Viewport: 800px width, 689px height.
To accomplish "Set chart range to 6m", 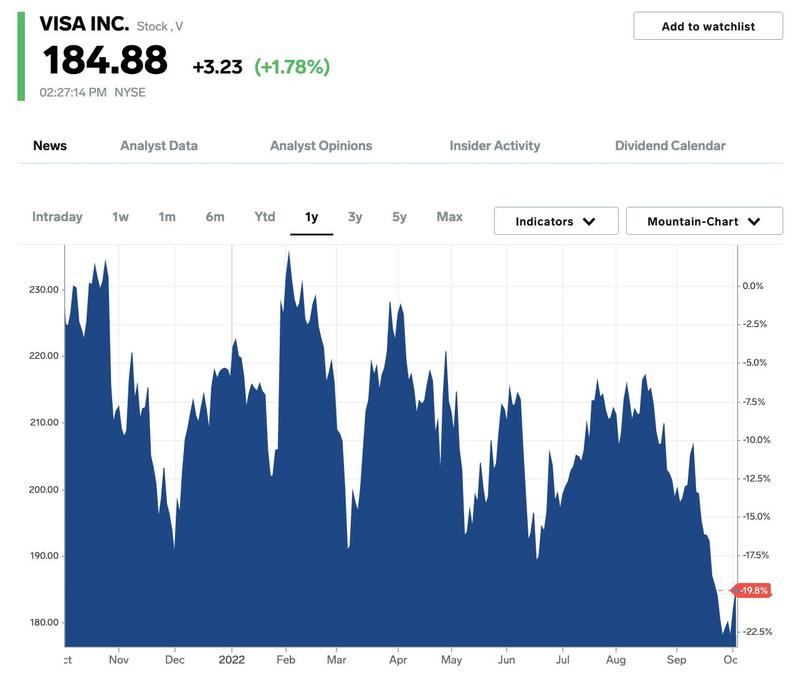I will 215,217.
